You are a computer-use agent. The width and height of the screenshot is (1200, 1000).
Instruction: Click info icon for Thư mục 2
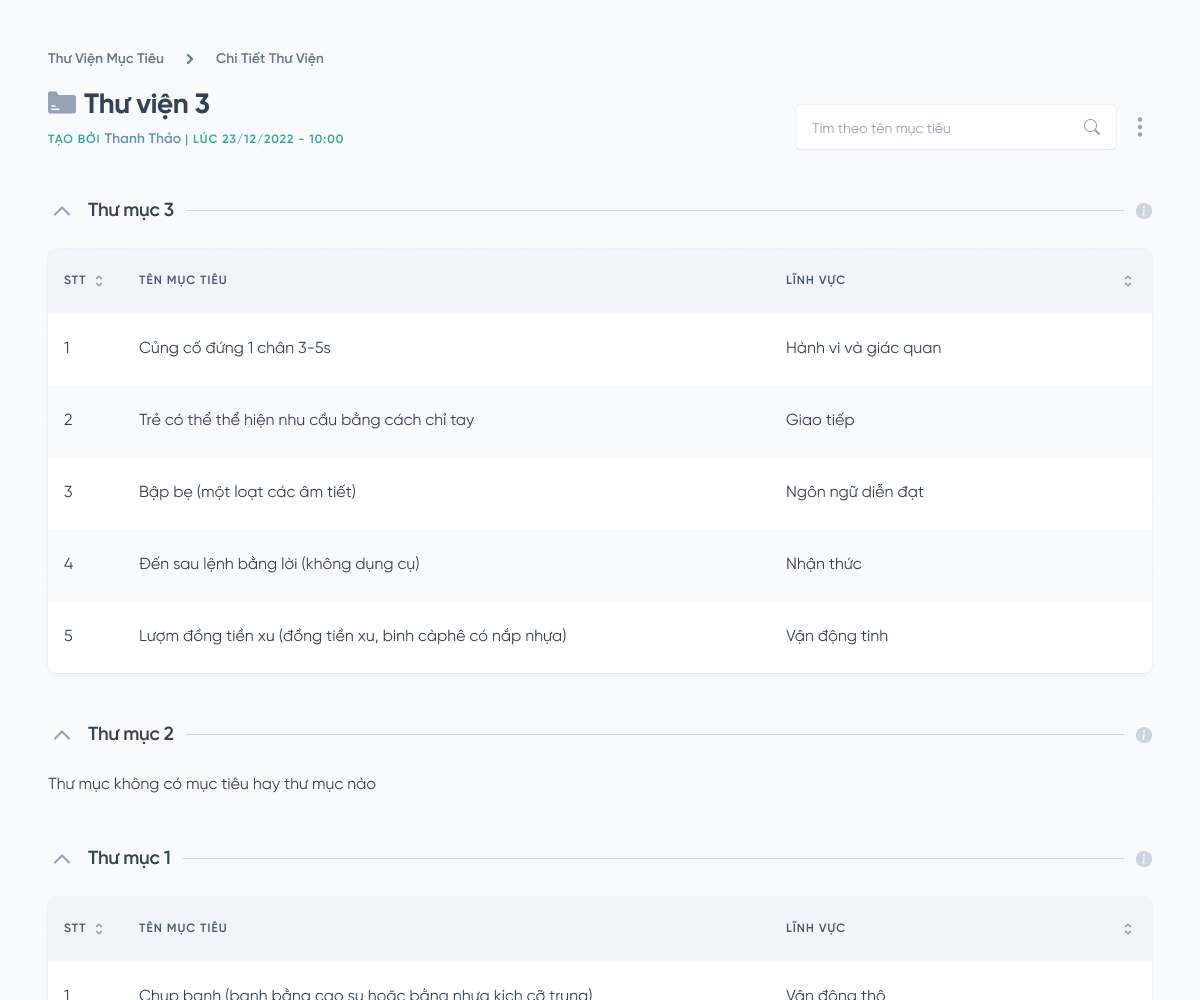(x=1144, y=735)
